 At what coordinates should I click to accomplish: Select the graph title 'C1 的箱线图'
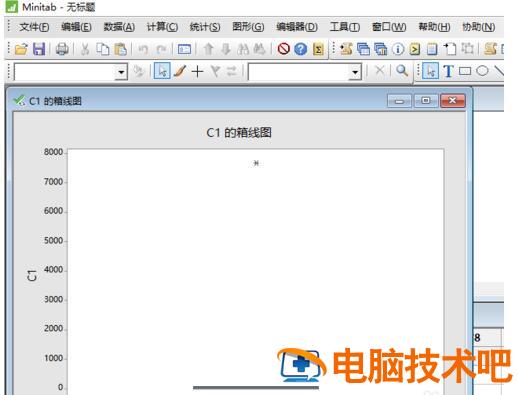pyautogui.click(x=239, y=133)
